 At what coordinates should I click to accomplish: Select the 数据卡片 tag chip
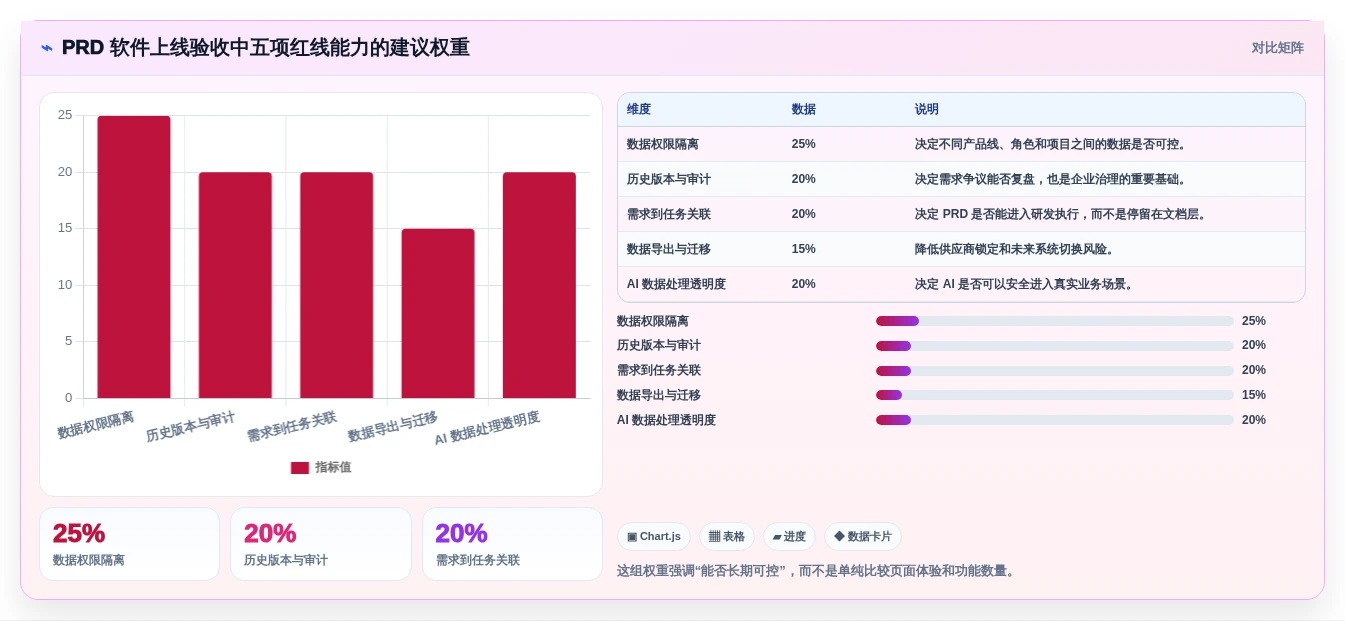pyautogui.click(x=862, y=537)
